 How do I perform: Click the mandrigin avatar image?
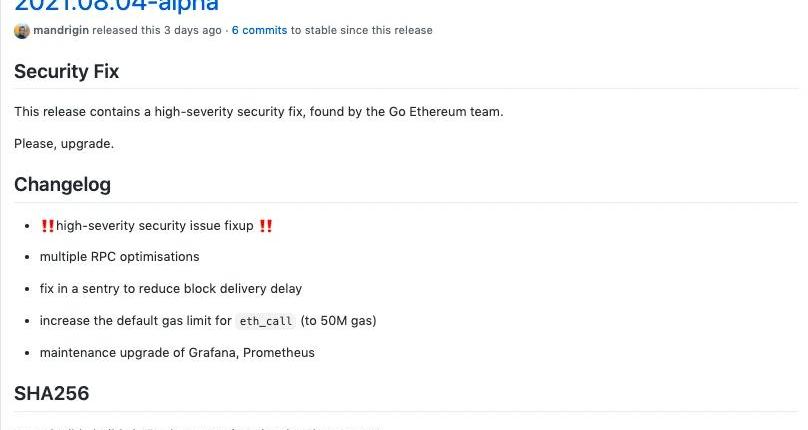tap(22, 31)
